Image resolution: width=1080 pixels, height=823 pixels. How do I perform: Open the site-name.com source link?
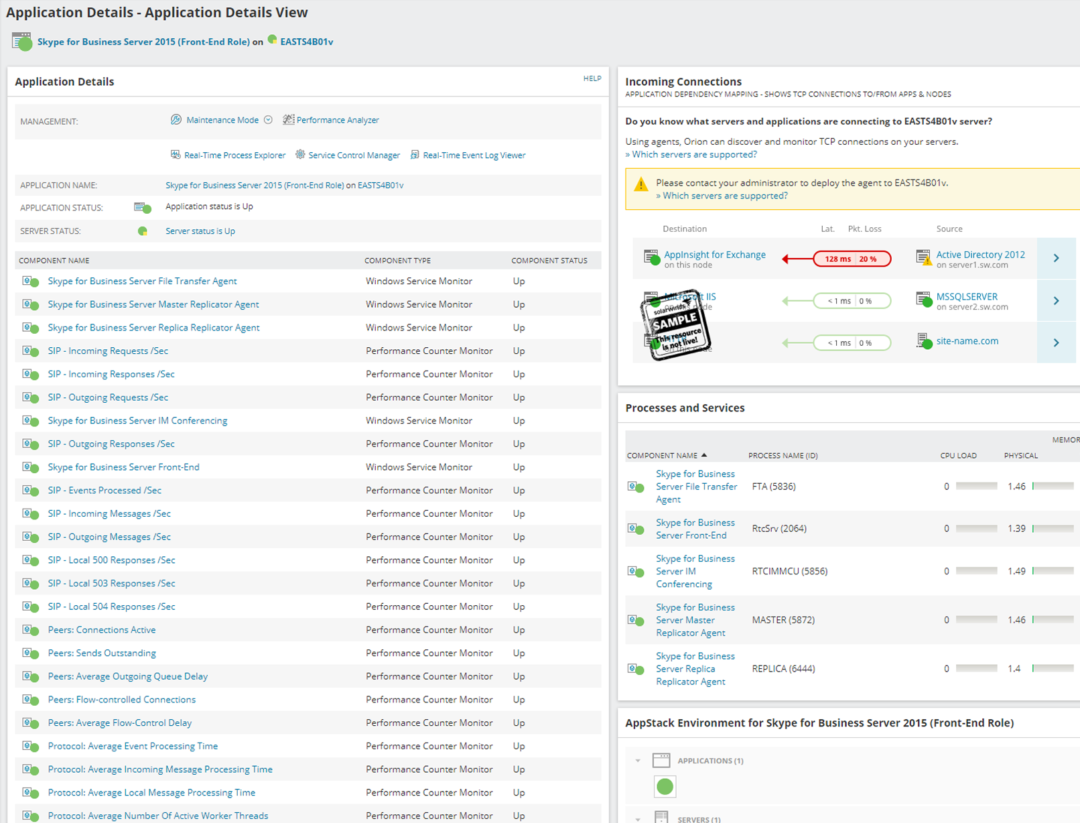tap(967, 341)
